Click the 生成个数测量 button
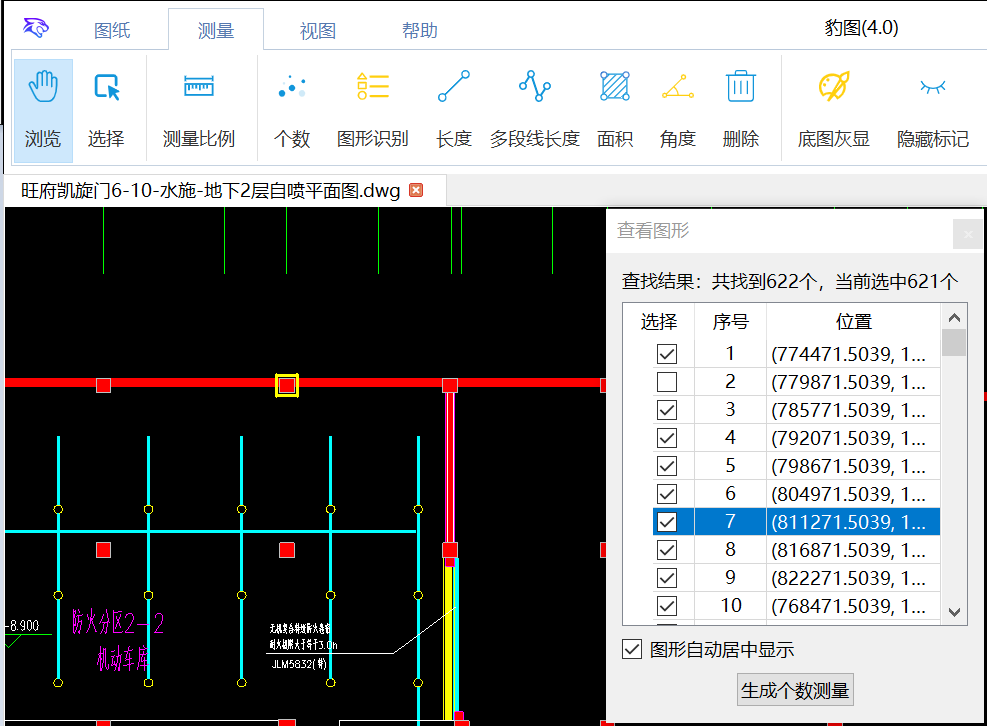This screenshot has width=987, height=726. coord(795,690)
